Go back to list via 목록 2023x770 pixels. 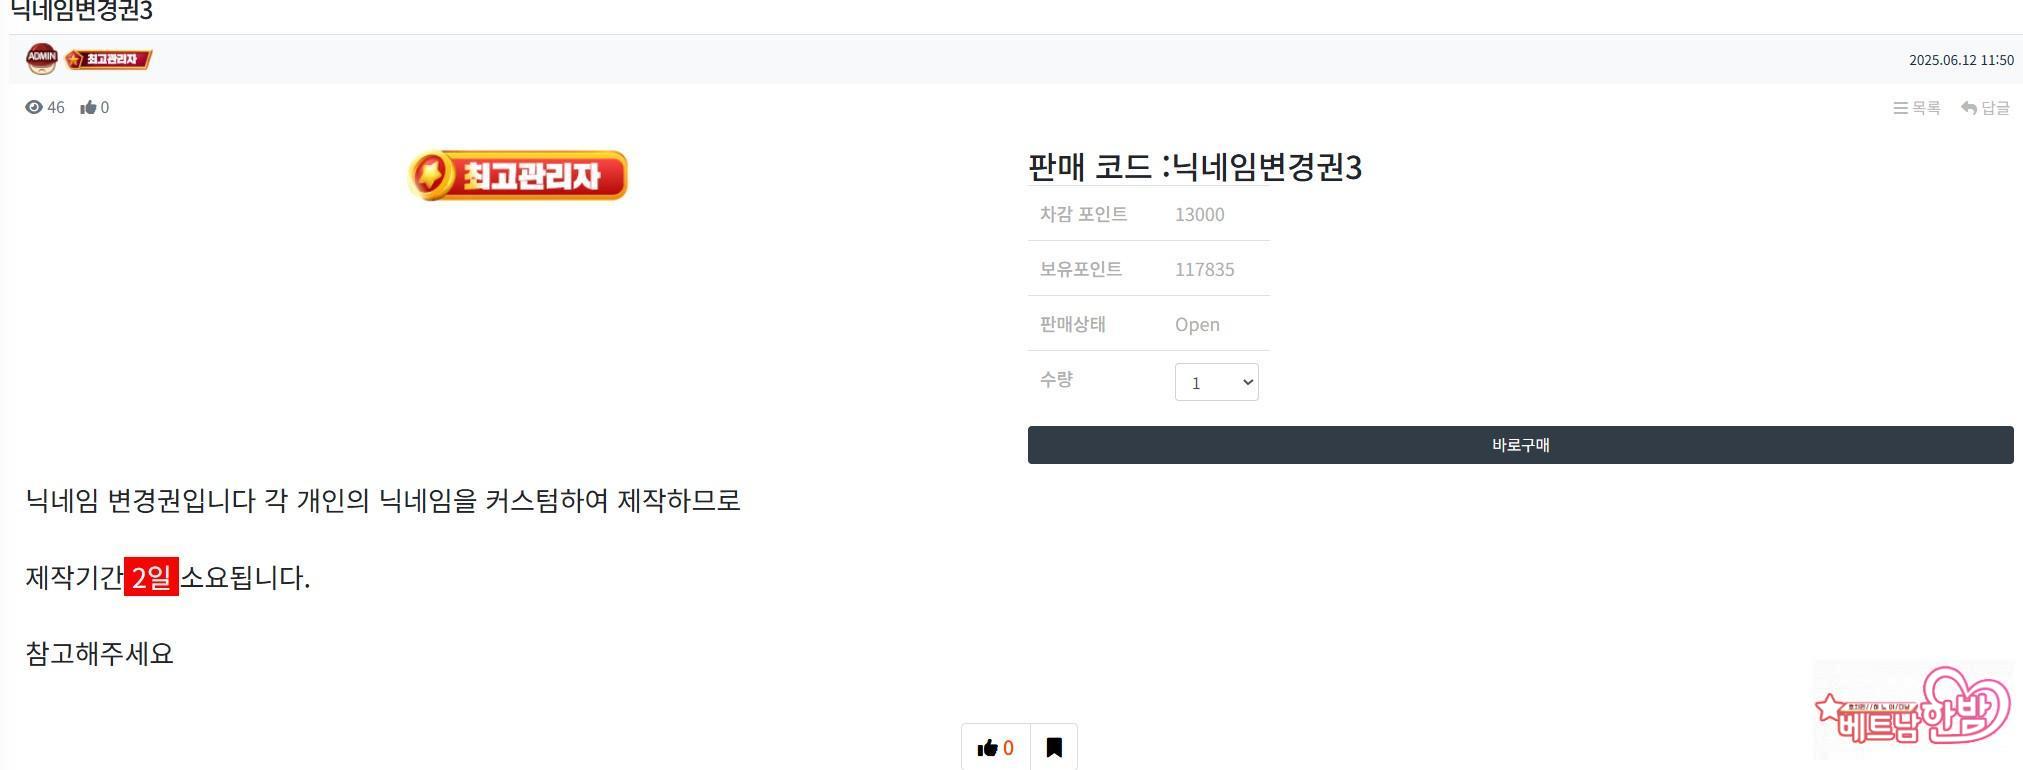tap(1917, 108)
